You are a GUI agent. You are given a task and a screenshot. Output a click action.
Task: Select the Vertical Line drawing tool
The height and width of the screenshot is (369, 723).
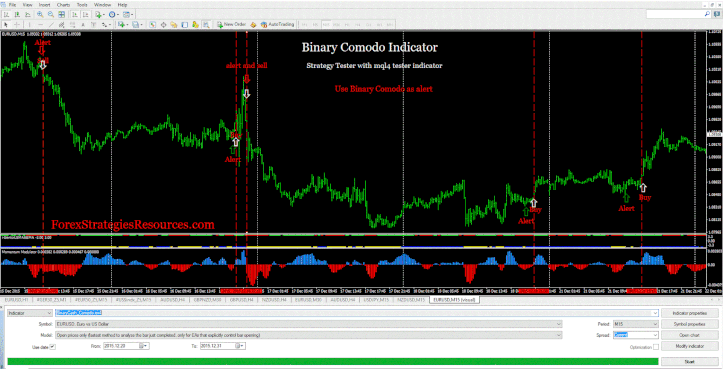[30, 24]
